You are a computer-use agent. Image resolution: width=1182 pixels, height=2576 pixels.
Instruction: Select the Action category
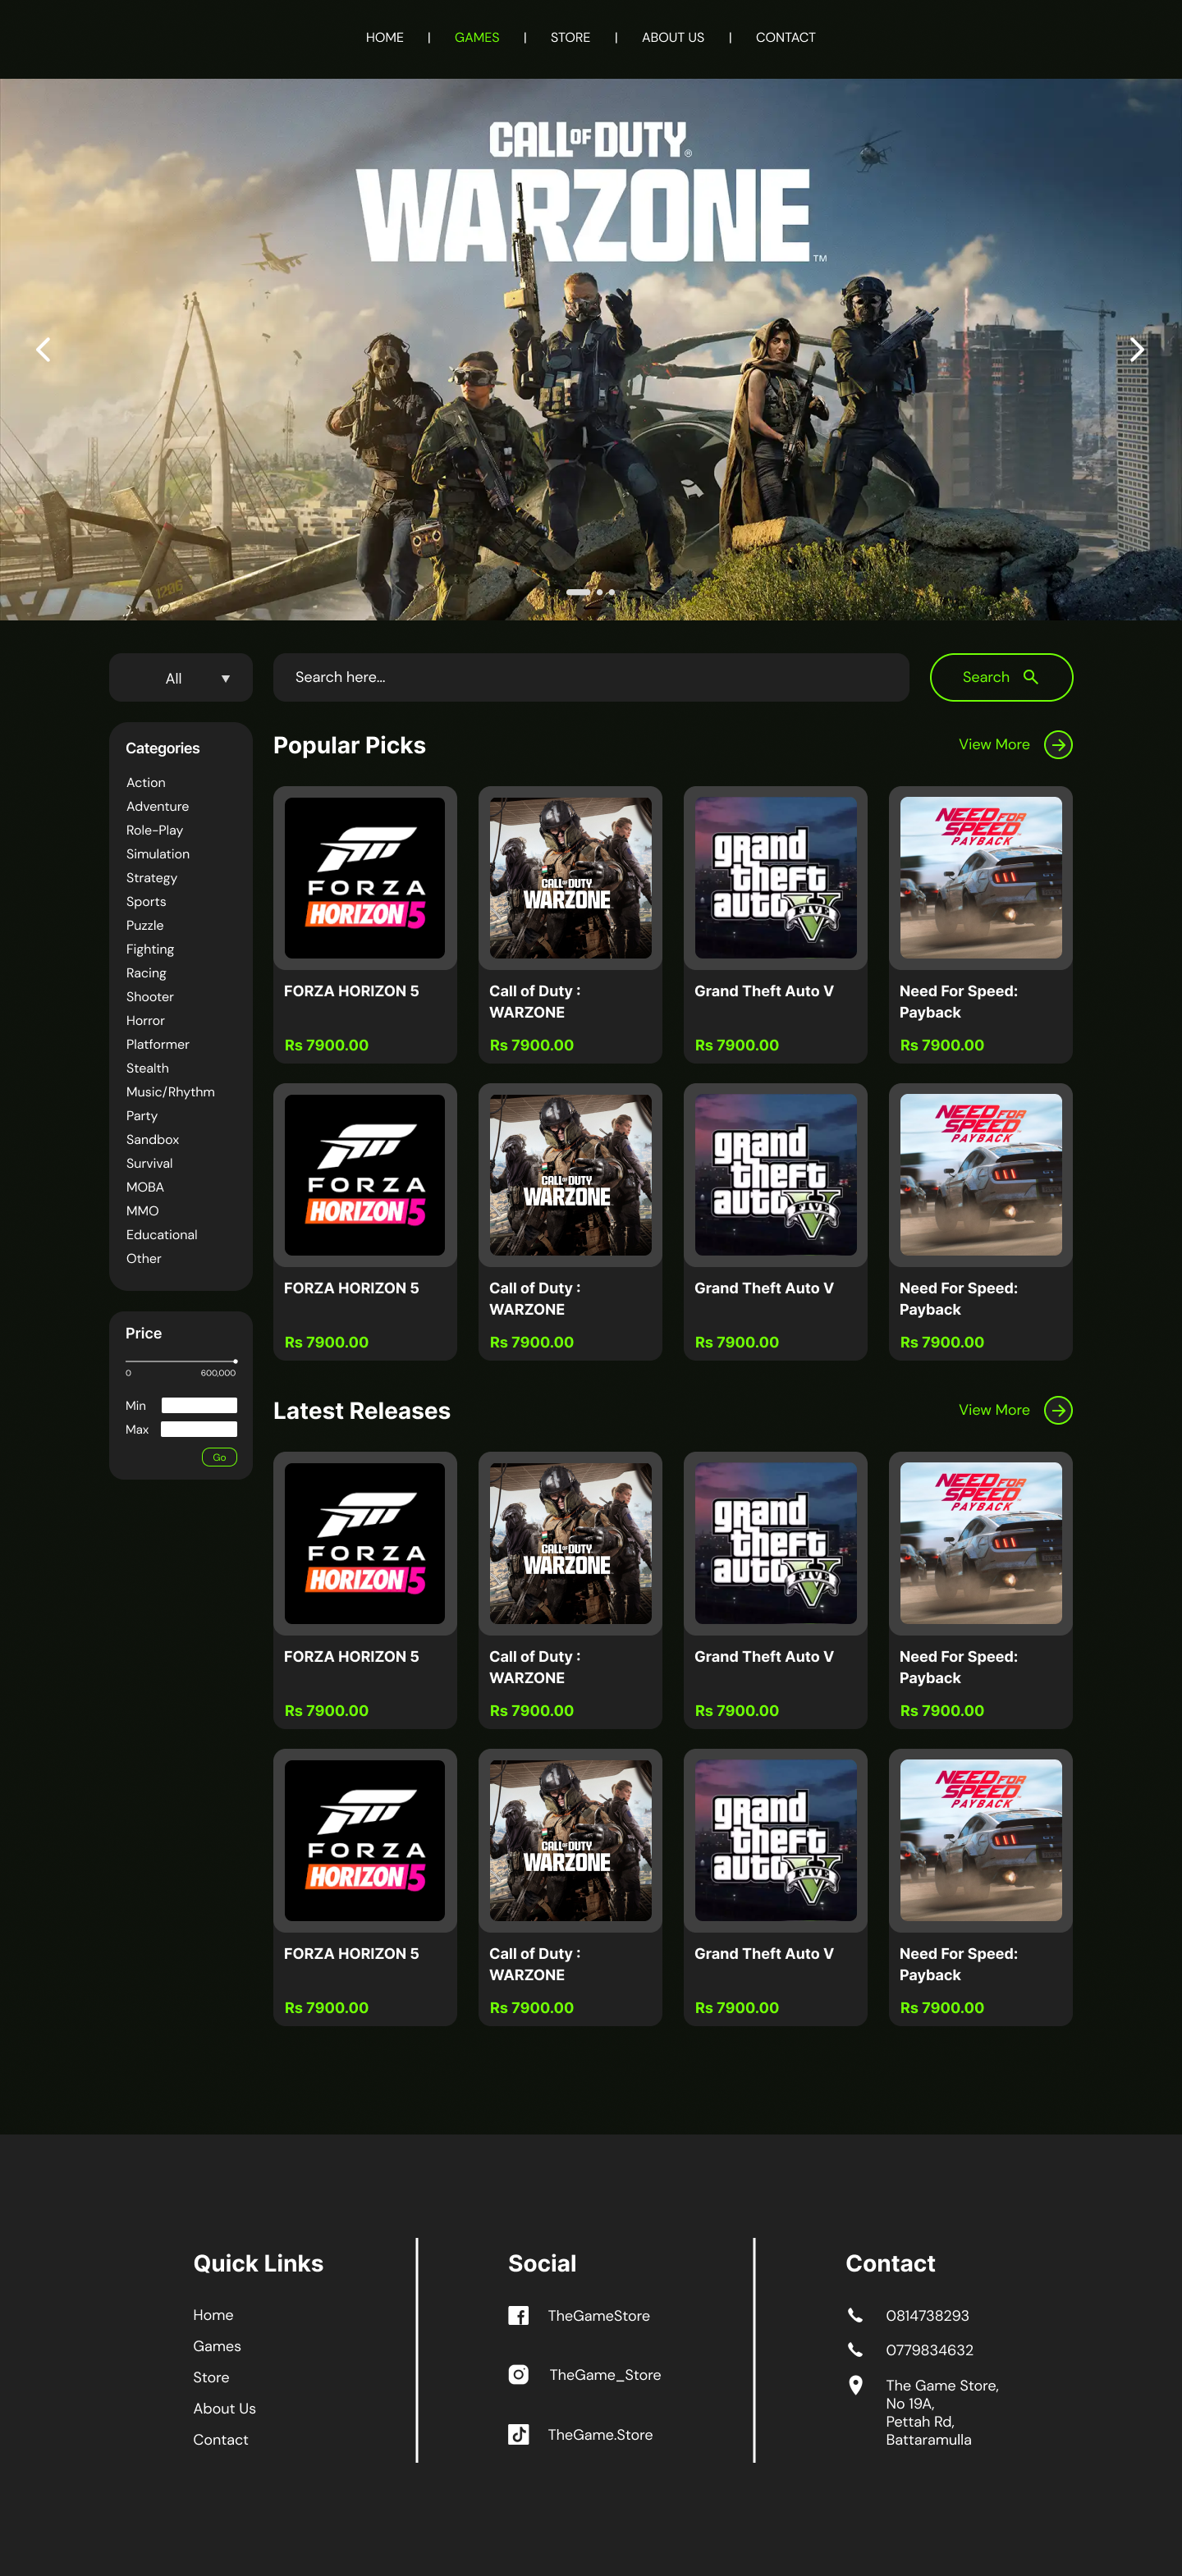(146, 783)
